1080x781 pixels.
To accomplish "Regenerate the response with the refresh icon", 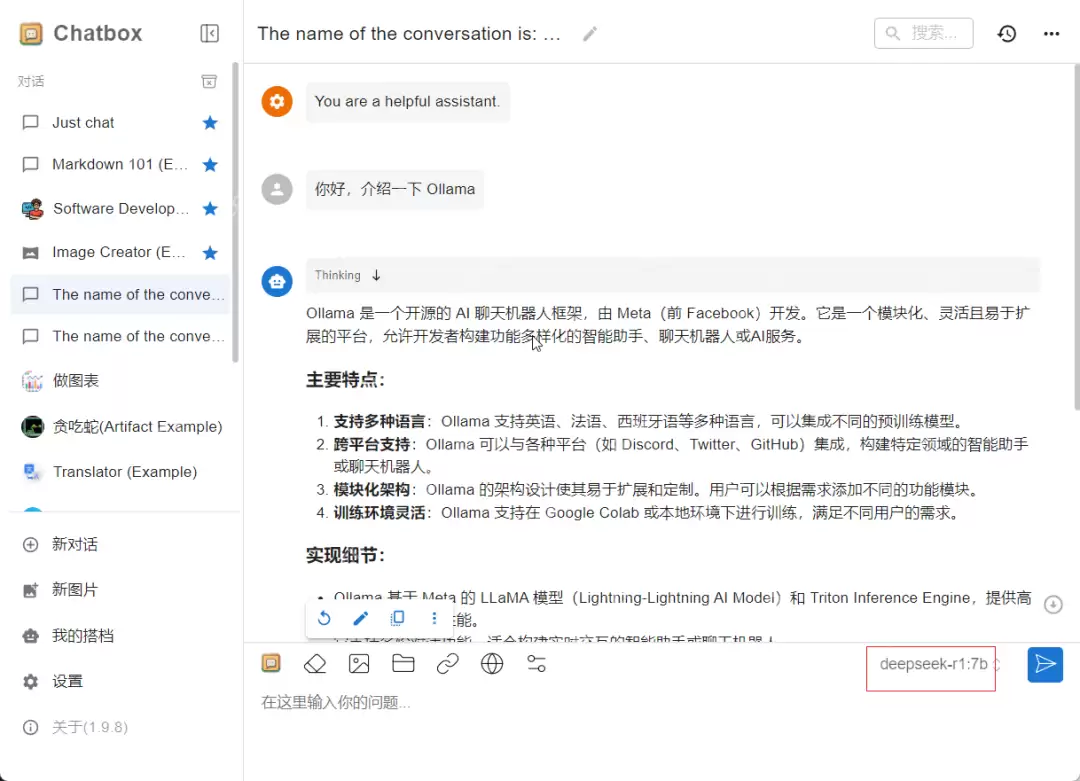I will [x=324, y=618].
